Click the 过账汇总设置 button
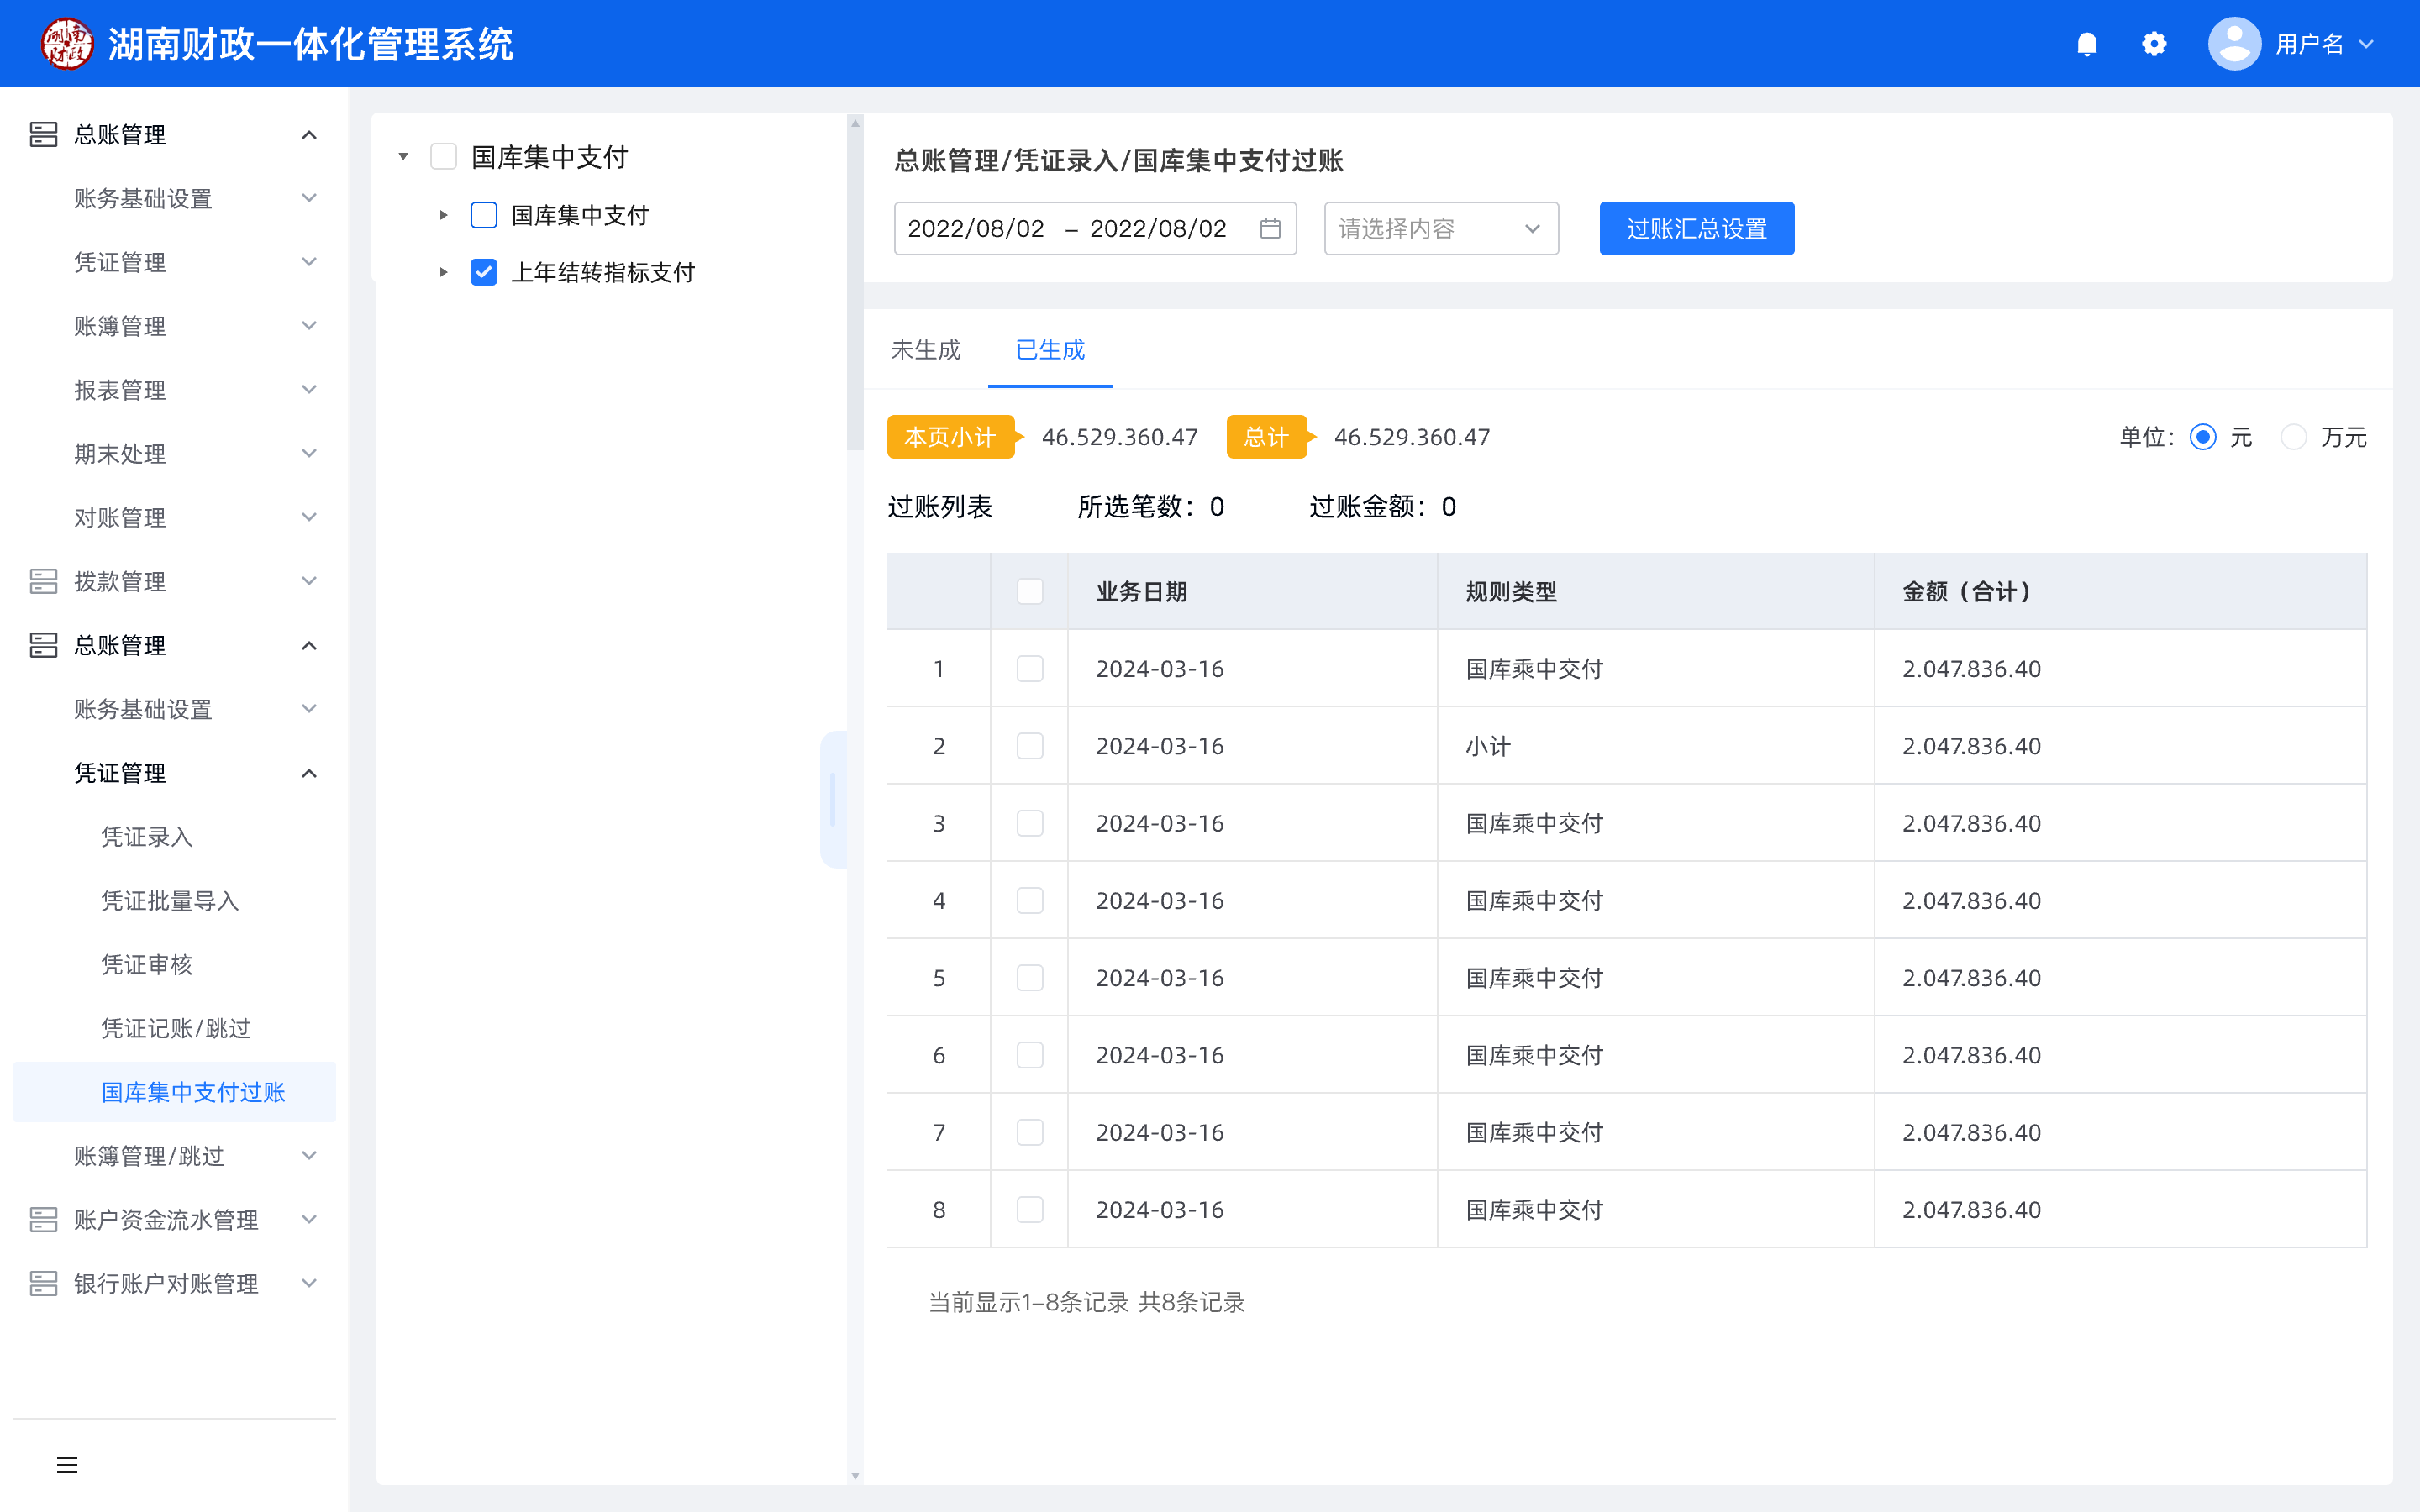Image resolution: width=2420 pixels, height=1512 pixels. pos(1696,229)
